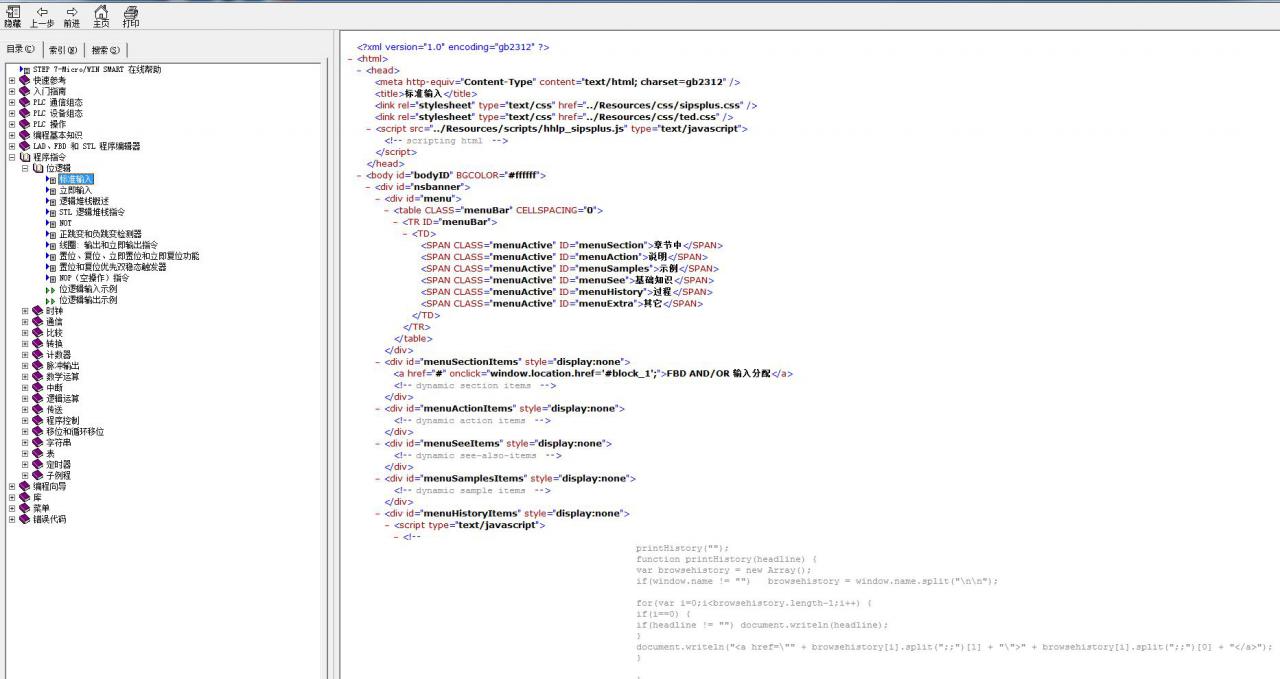
Task: Open the 主页 (Home) house icon
Action: click(101, 13)
